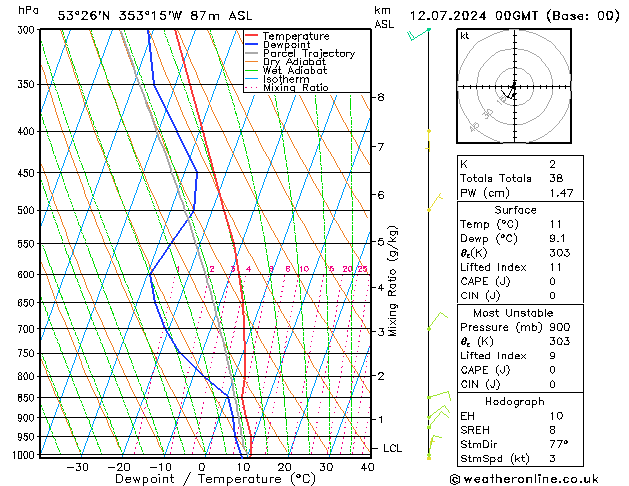Click the 'Surface' section heading

coord(515,210)
